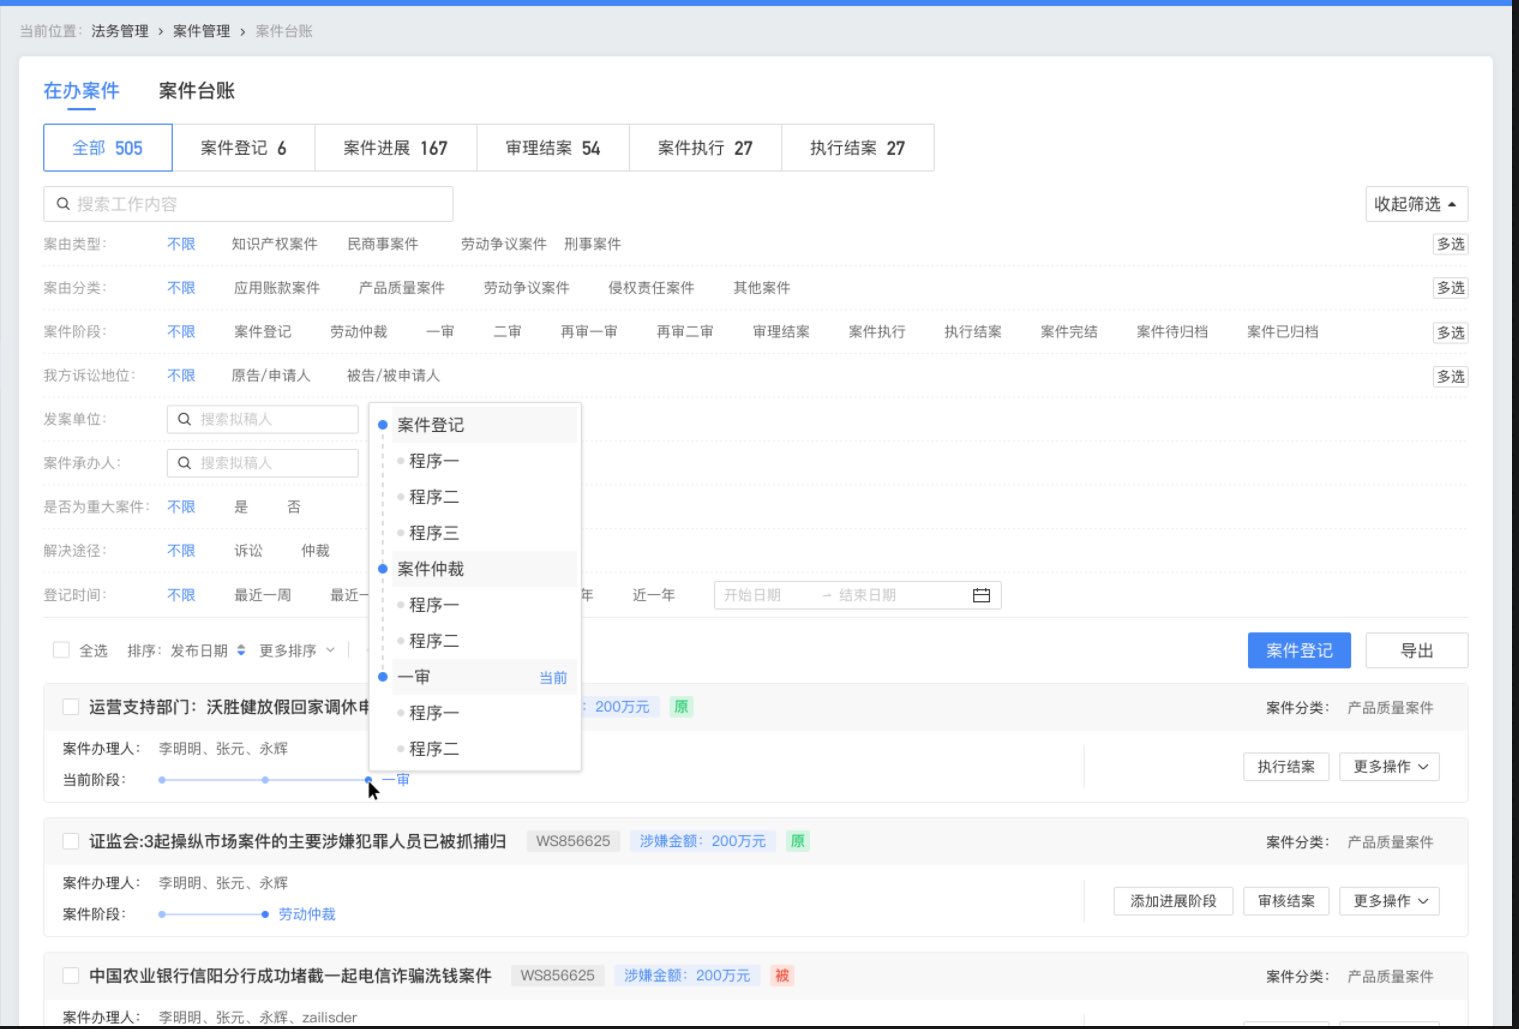This screenshot has height=1029, width=1519.
Task: Filter 案由分类 by 侵权责任案件
Action: 651,288
